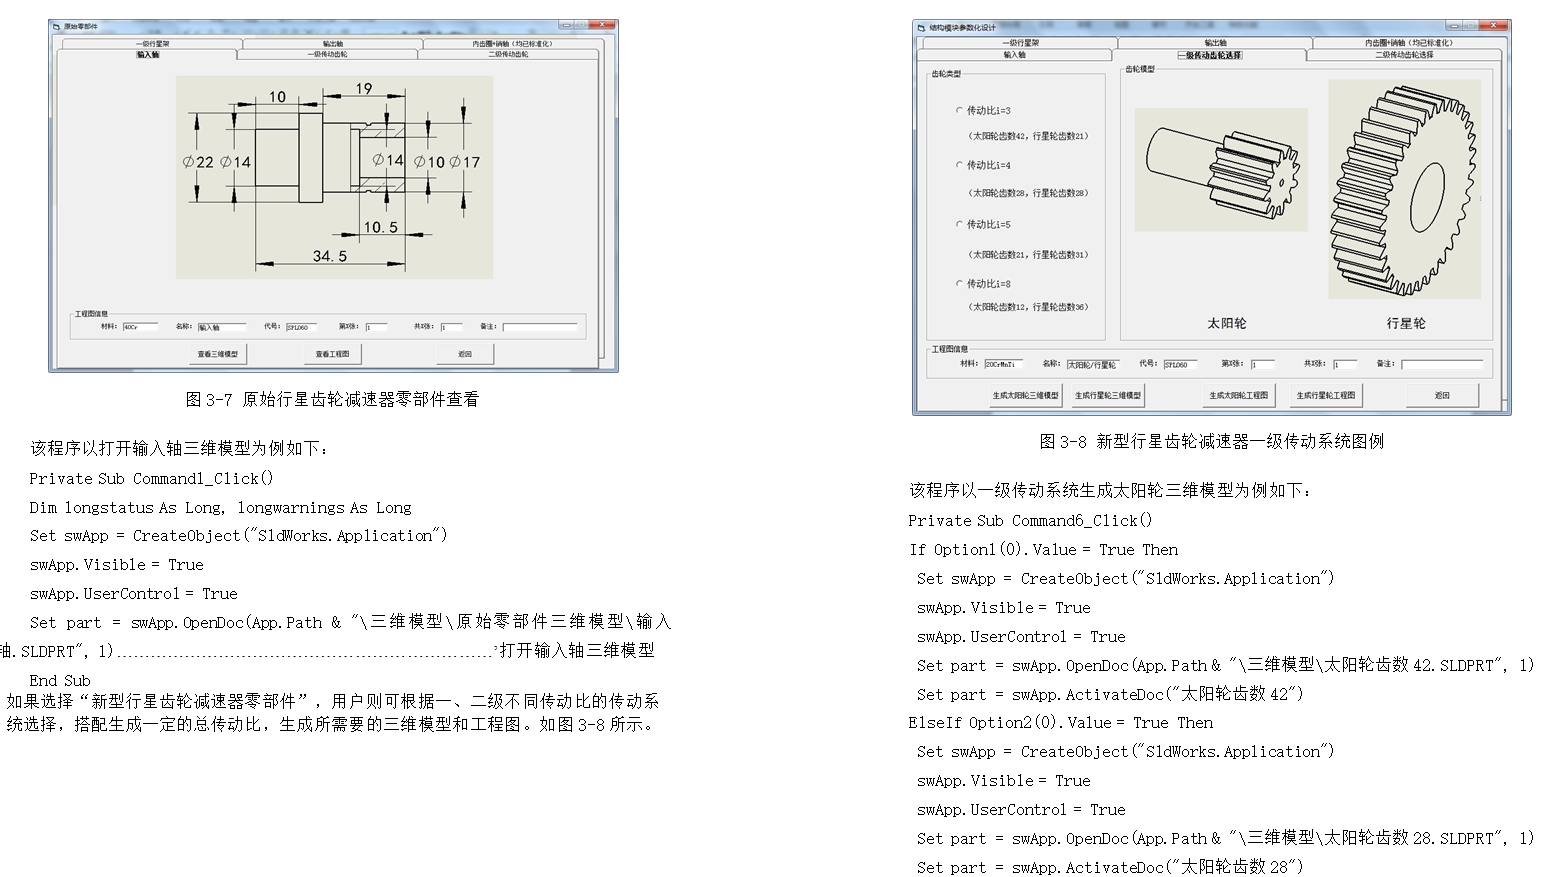
Task: Click 名称 field showing 输入轴
Action: click(x=221, y=327)
